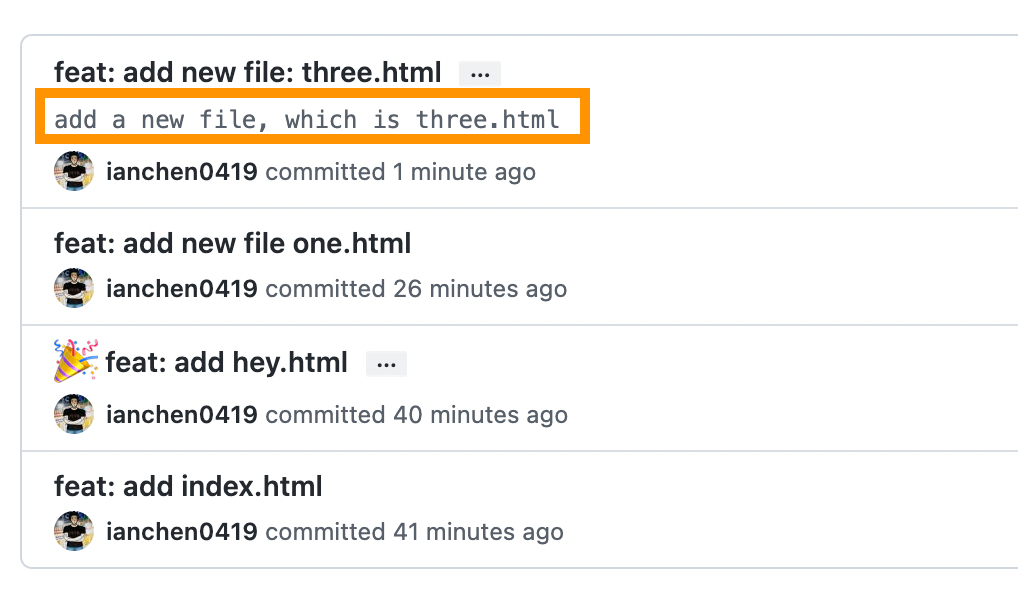Click party popper emoji before hey.html

click(x=76, y=360)
